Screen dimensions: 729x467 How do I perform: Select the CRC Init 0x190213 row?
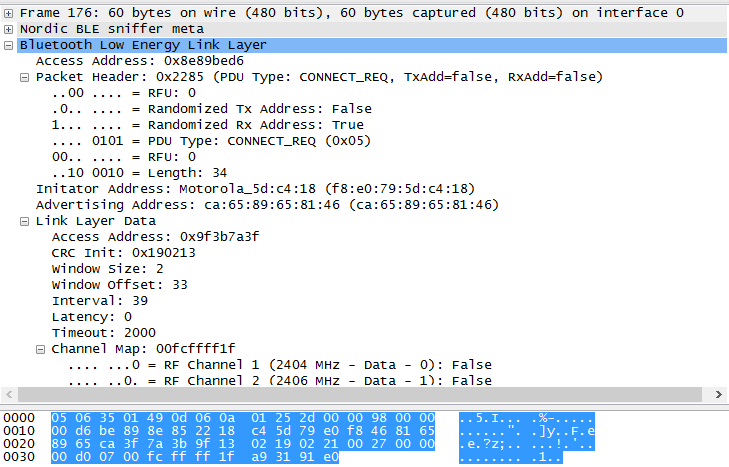tap(123, 253)
